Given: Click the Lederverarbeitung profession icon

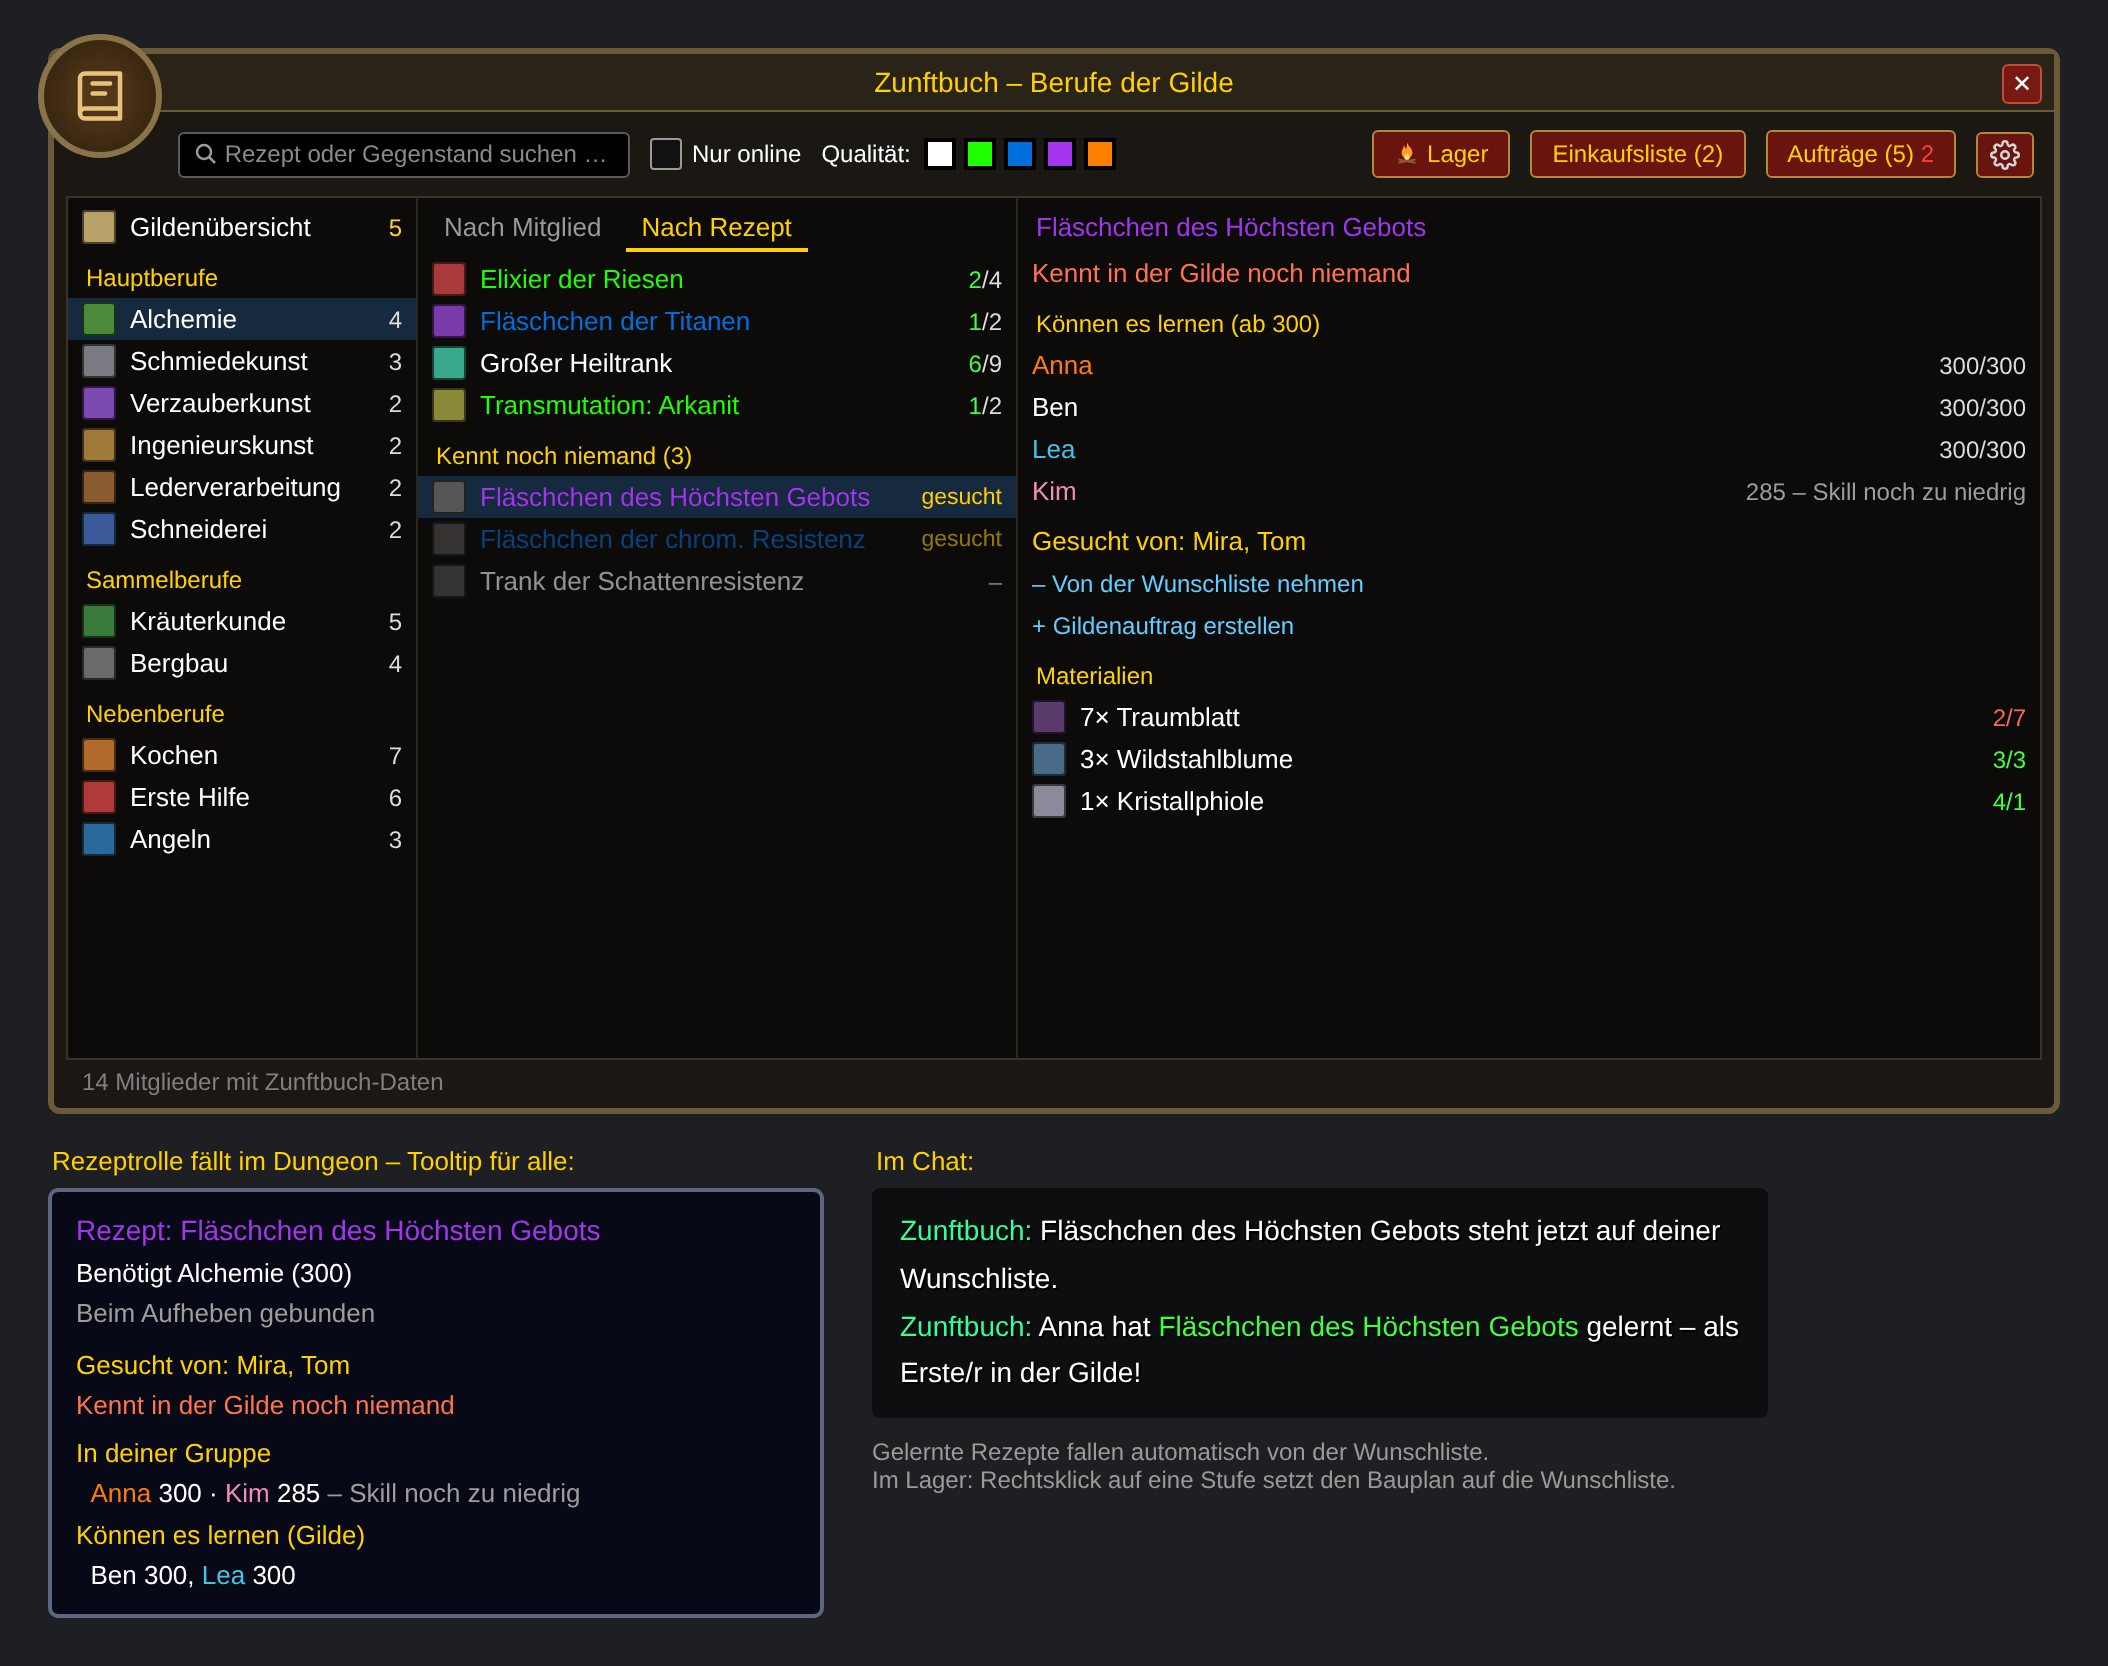Looking at the screenshot, I should [99, 487].
